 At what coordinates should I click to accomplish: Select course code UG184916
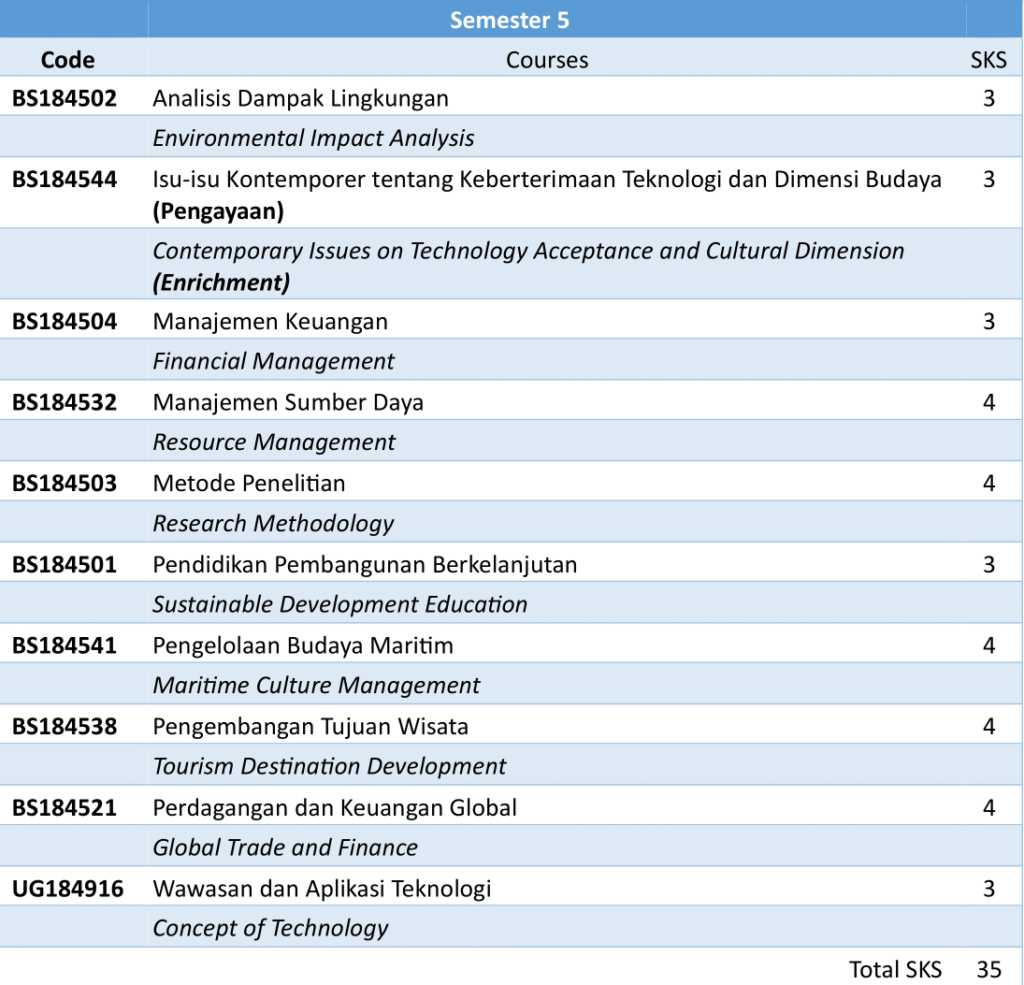(68, 888)
